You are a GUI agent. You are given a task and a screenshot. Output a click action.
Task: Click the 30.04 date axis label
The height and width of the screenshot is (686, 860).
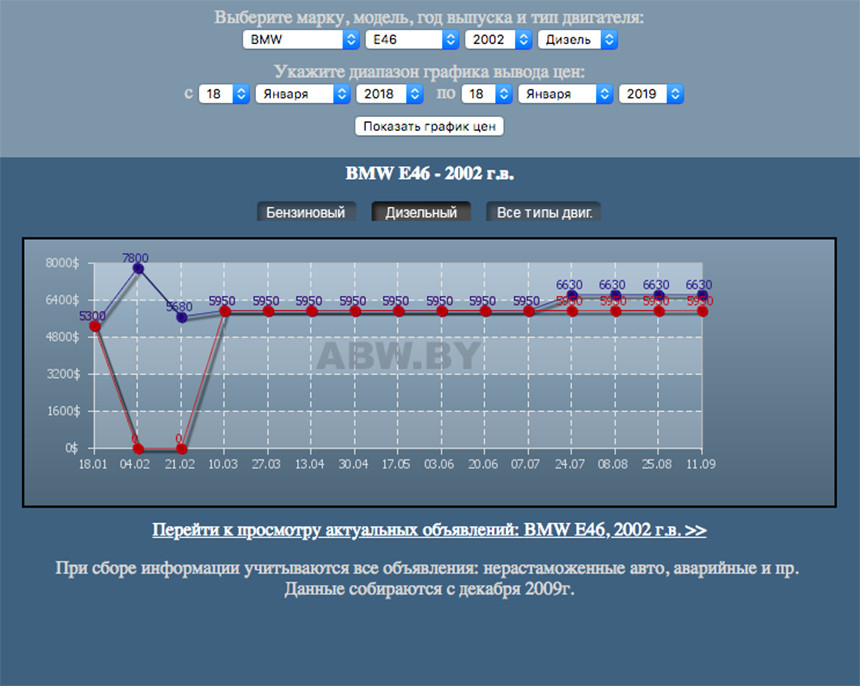(x=353, y=464)
